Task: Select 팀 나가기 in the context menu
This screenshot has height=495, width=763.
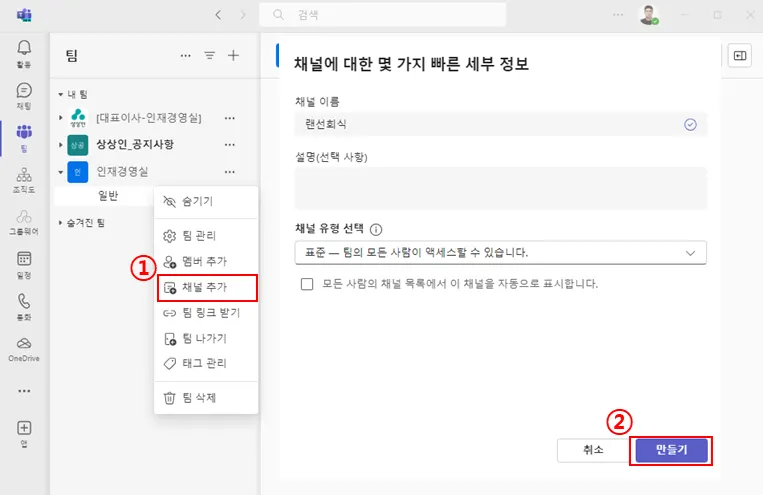Action: click(x=206, y=339)
